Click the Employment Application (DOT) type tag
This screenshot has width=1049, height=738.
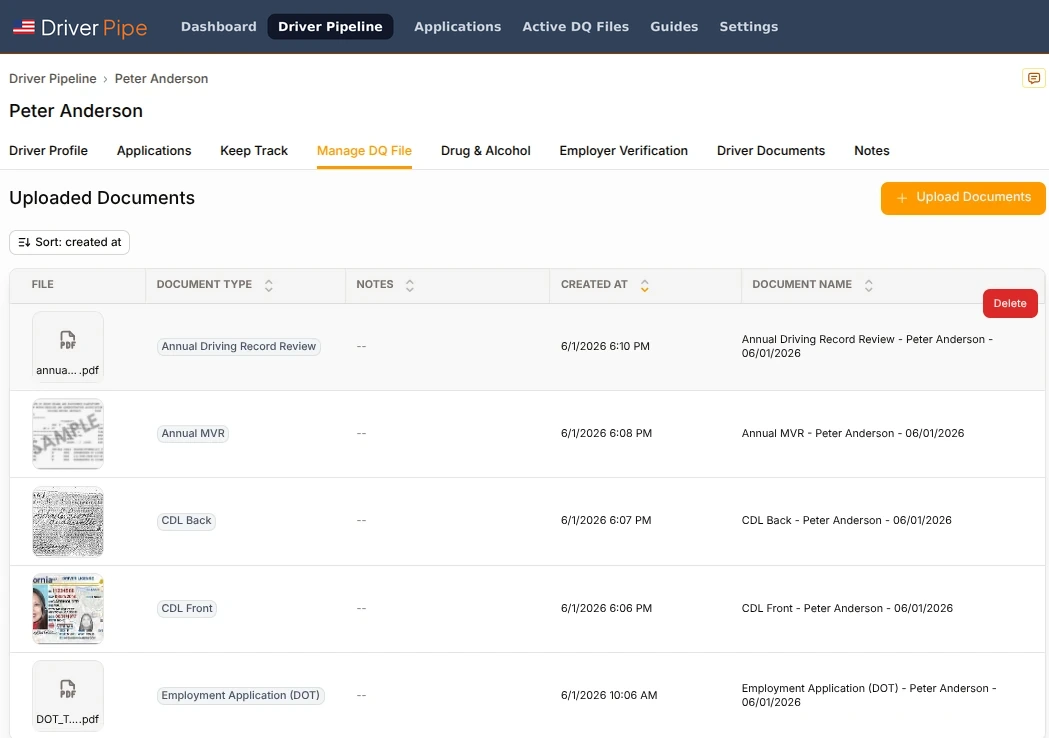click(241, 696)
